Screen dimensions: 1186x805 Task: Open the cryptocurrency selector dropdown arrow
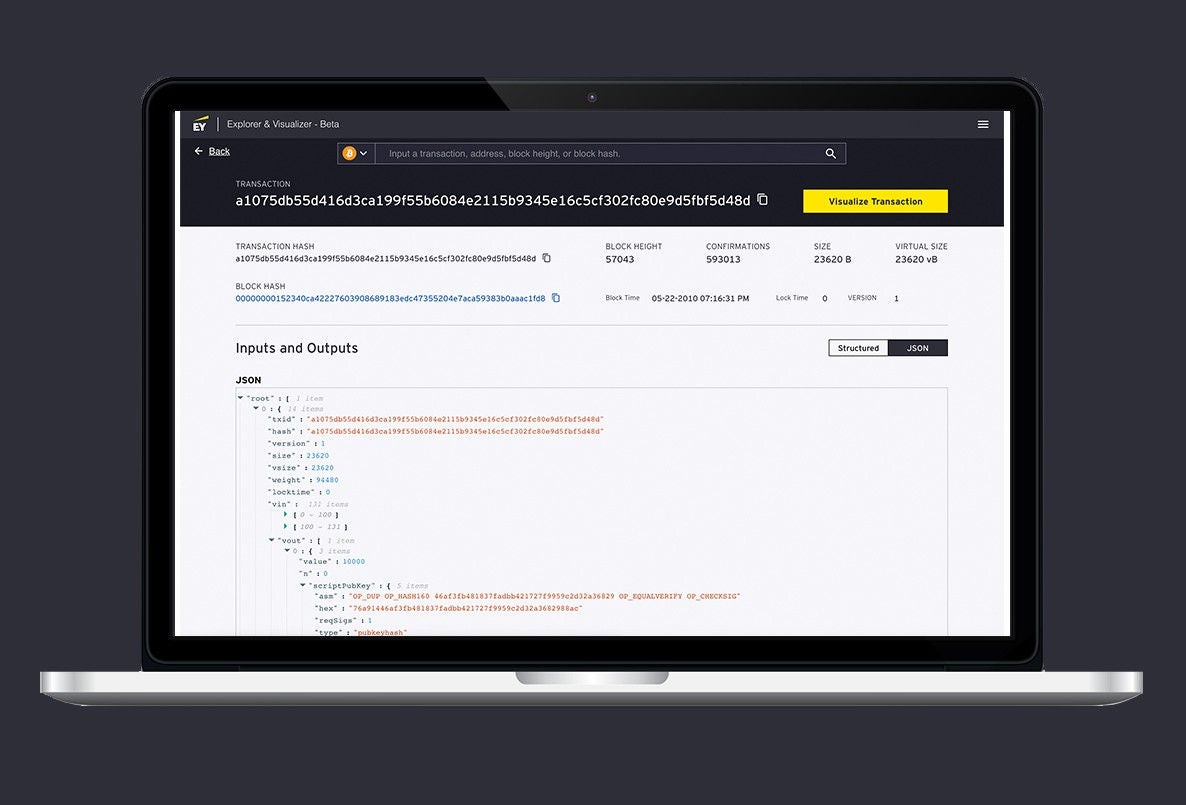coord(364,153)
